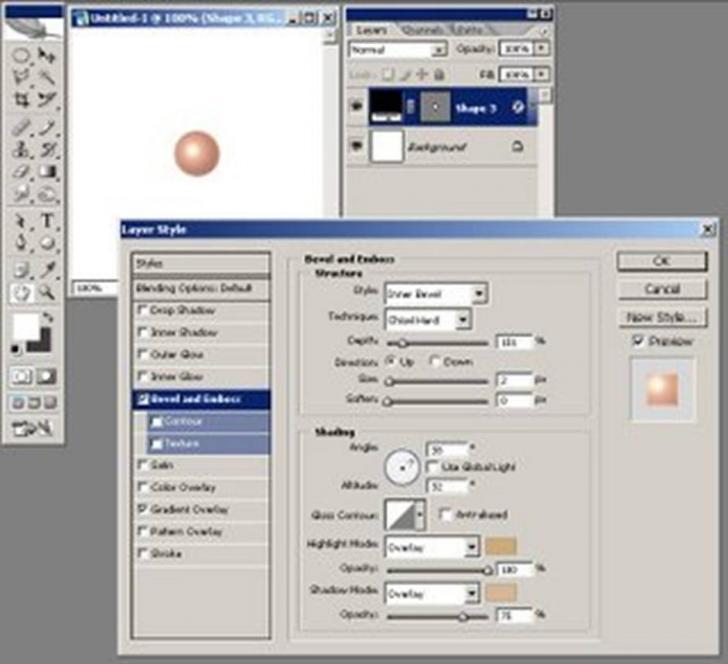Select the Path Selection tool
Viewport: 728px width, 664px height.
click(x=21, y=221)
